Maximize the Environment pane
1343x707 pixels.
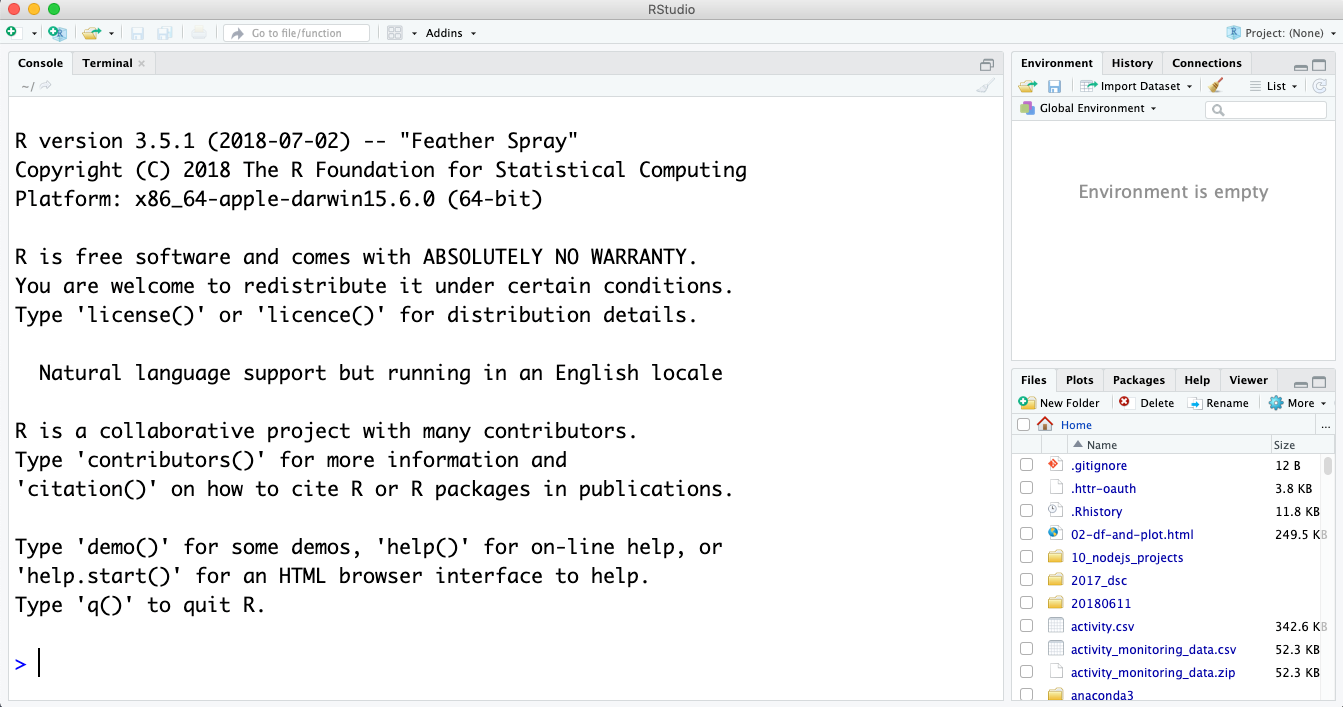click(1319, 65)
